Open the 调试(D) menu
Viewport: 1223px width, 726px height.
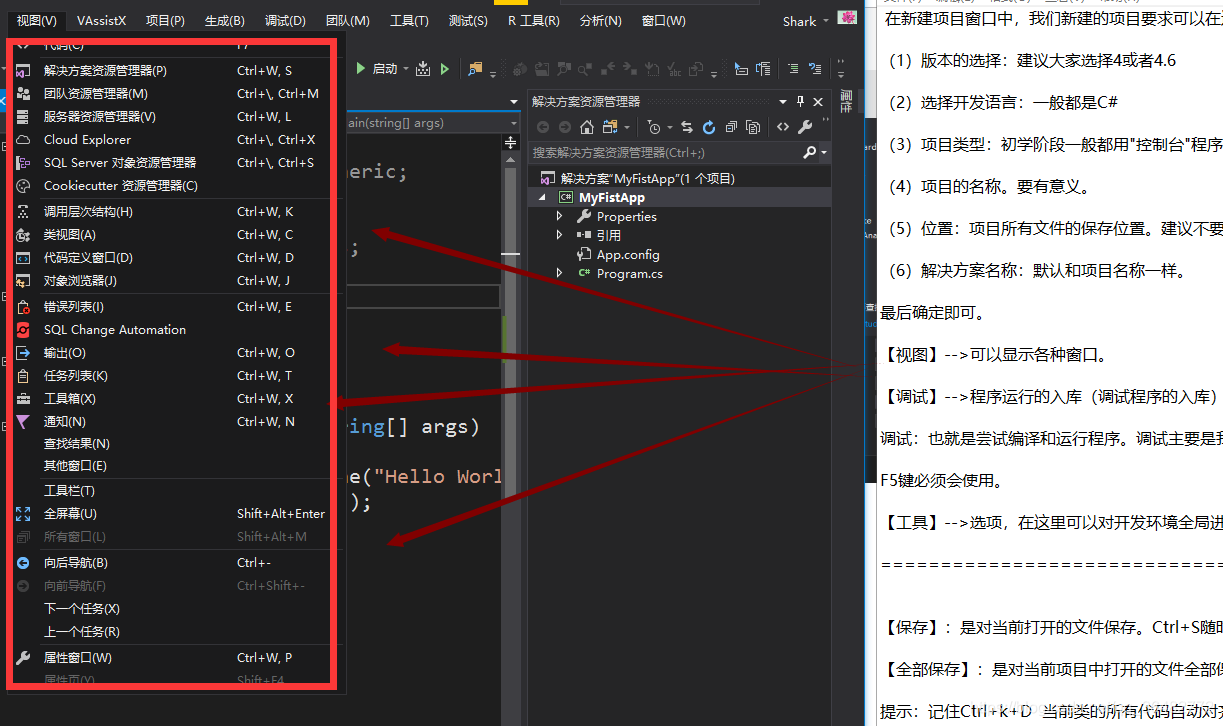pyautogui.click(x=285, y=21)
